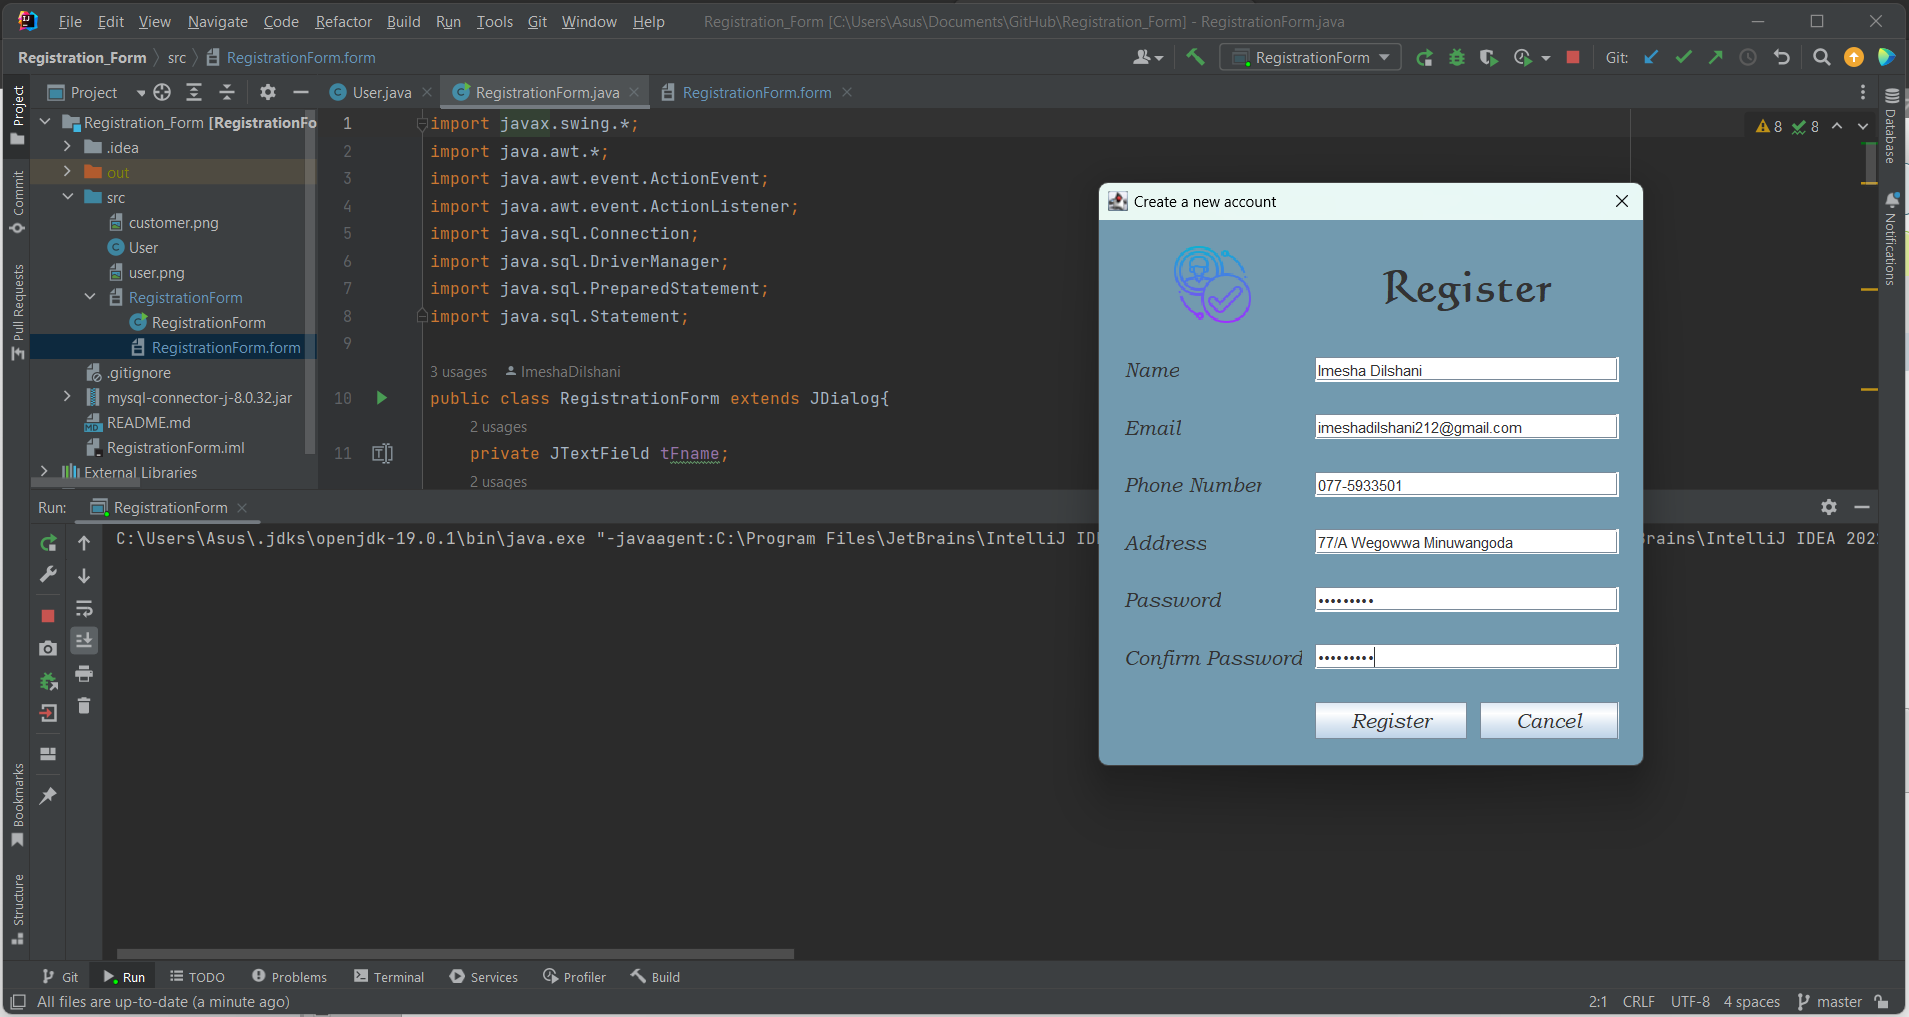
Task: Expand the .idea folder
Action: click(x=67, y=147)
